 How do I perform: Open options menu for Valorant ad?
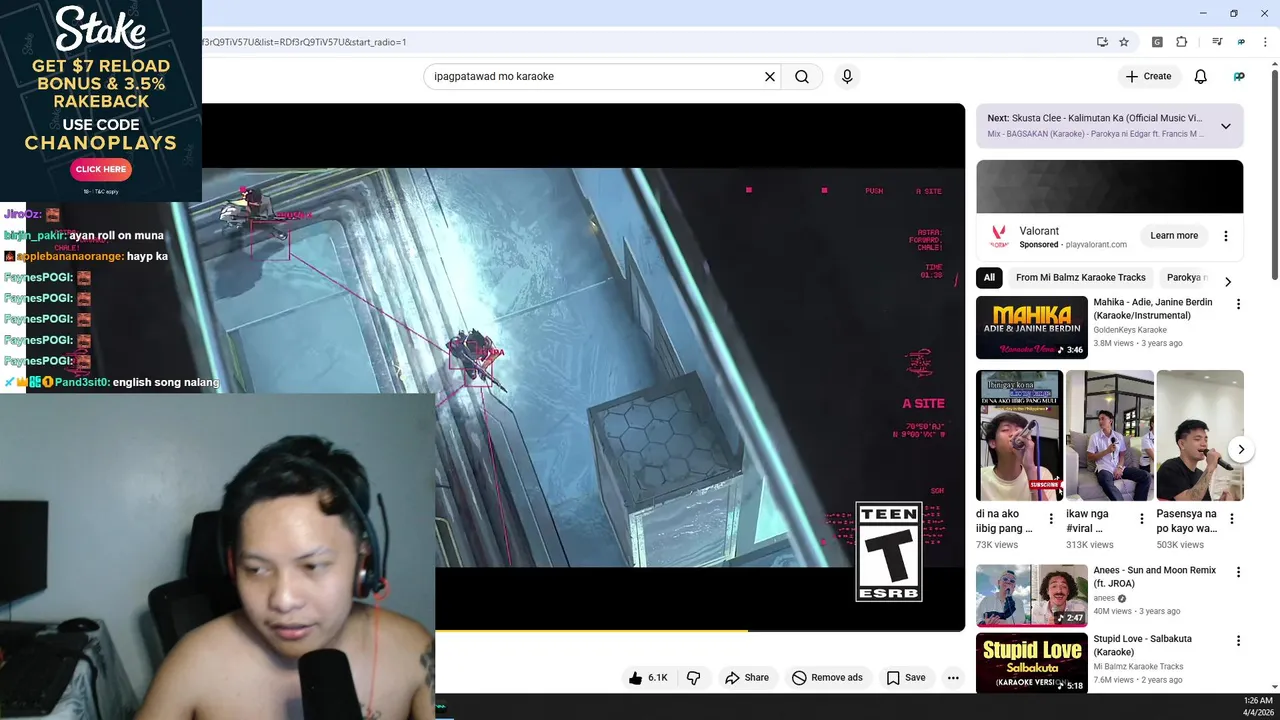(1226, 236)
